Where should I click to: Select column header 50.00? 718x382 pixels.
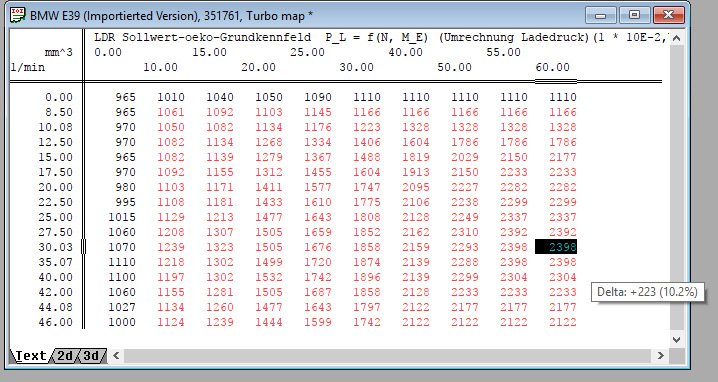pos(454,67)
